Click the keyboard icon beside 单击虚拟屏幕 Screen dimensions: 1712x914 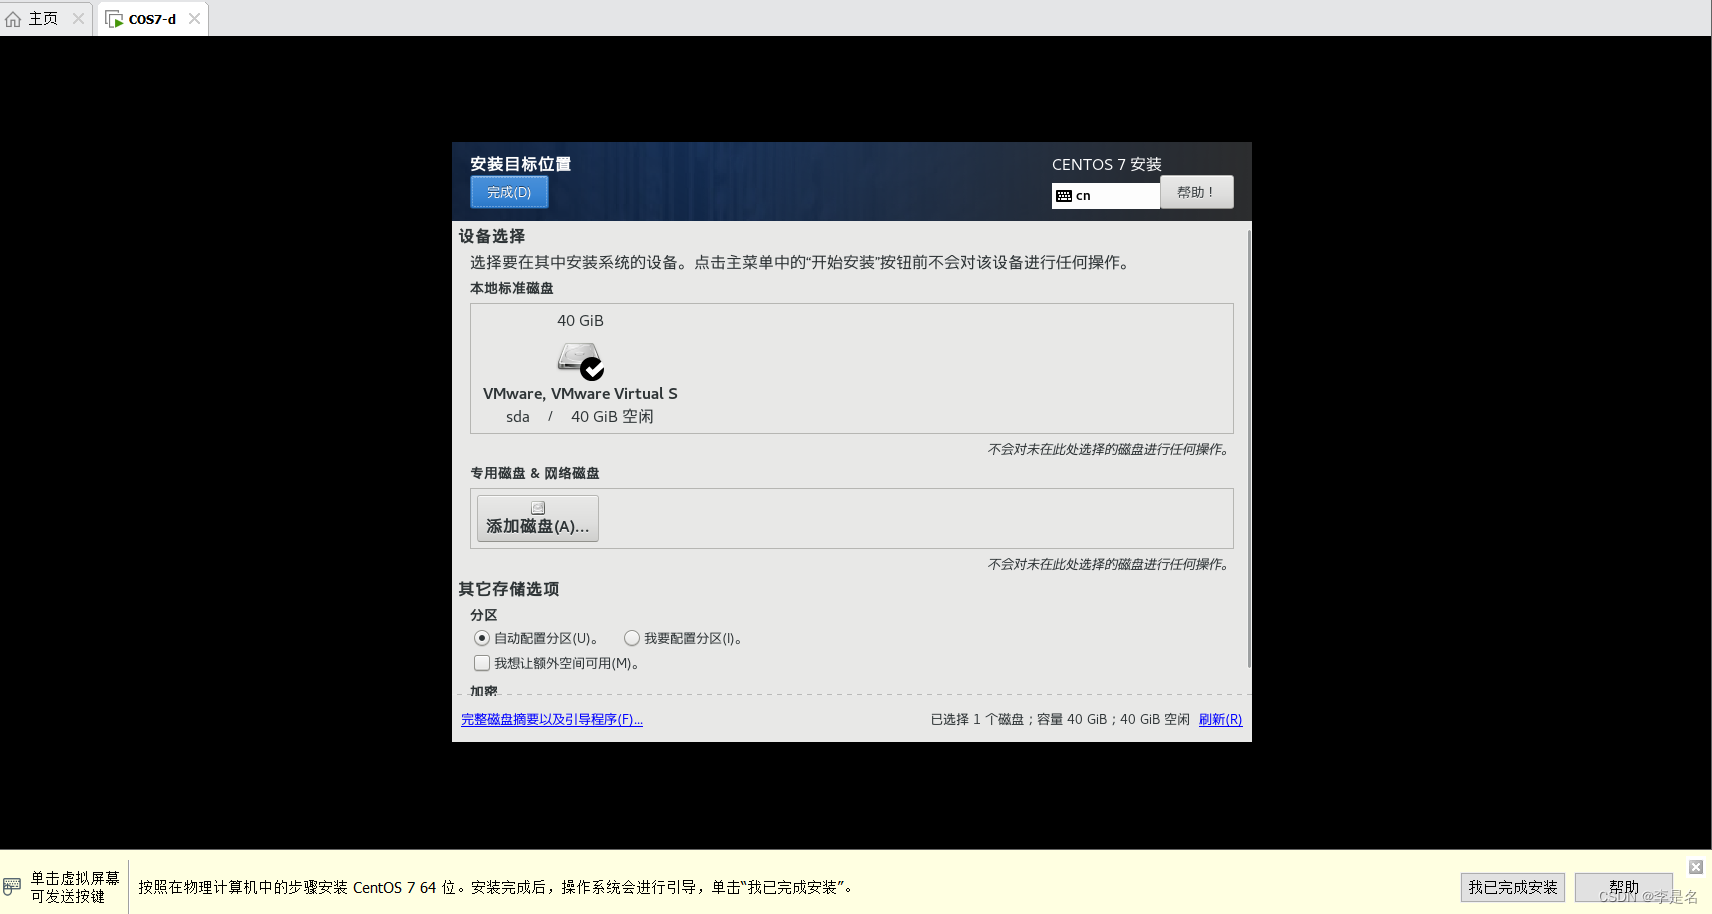coord(12,886)
